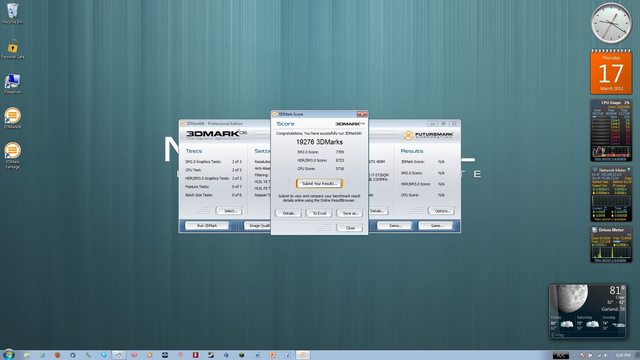Click Run 3DMark in the main window
The width and height of the screenshot is (640, 360).
[207, 225]
